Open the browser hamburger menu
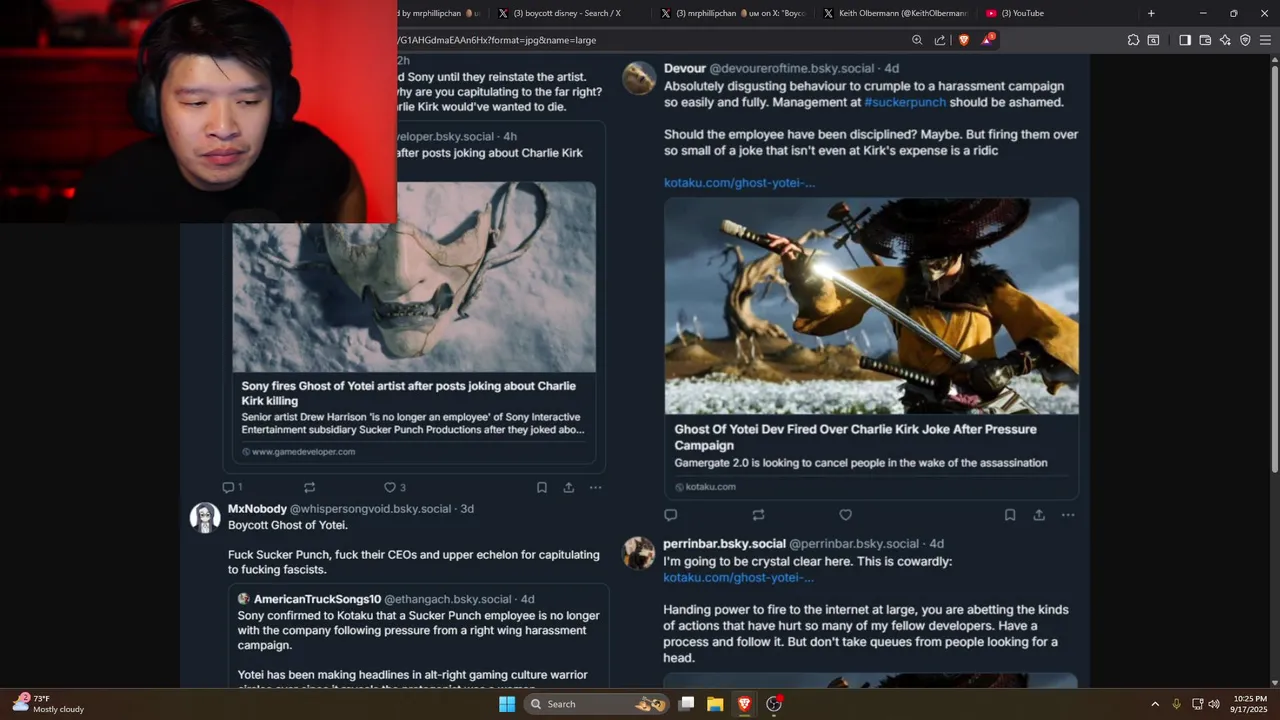Image resolution: width=1280 pixels, height=720 pixels. click(1265, 40)
